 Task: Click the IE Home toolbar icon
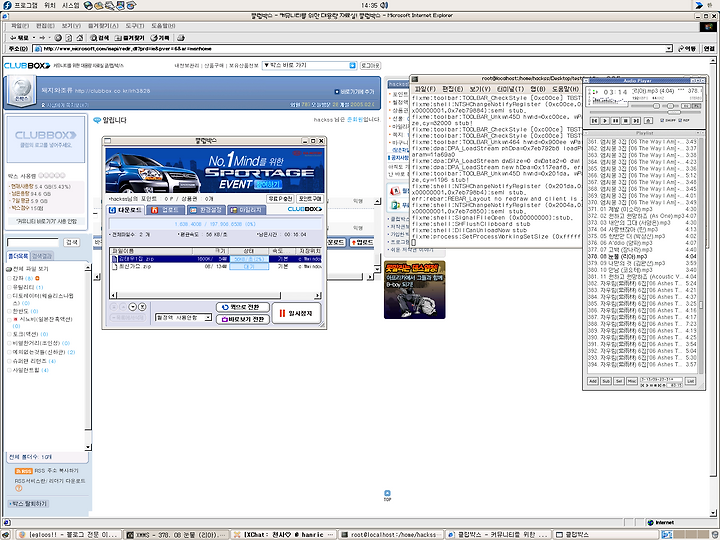click(x=79, y=38)
